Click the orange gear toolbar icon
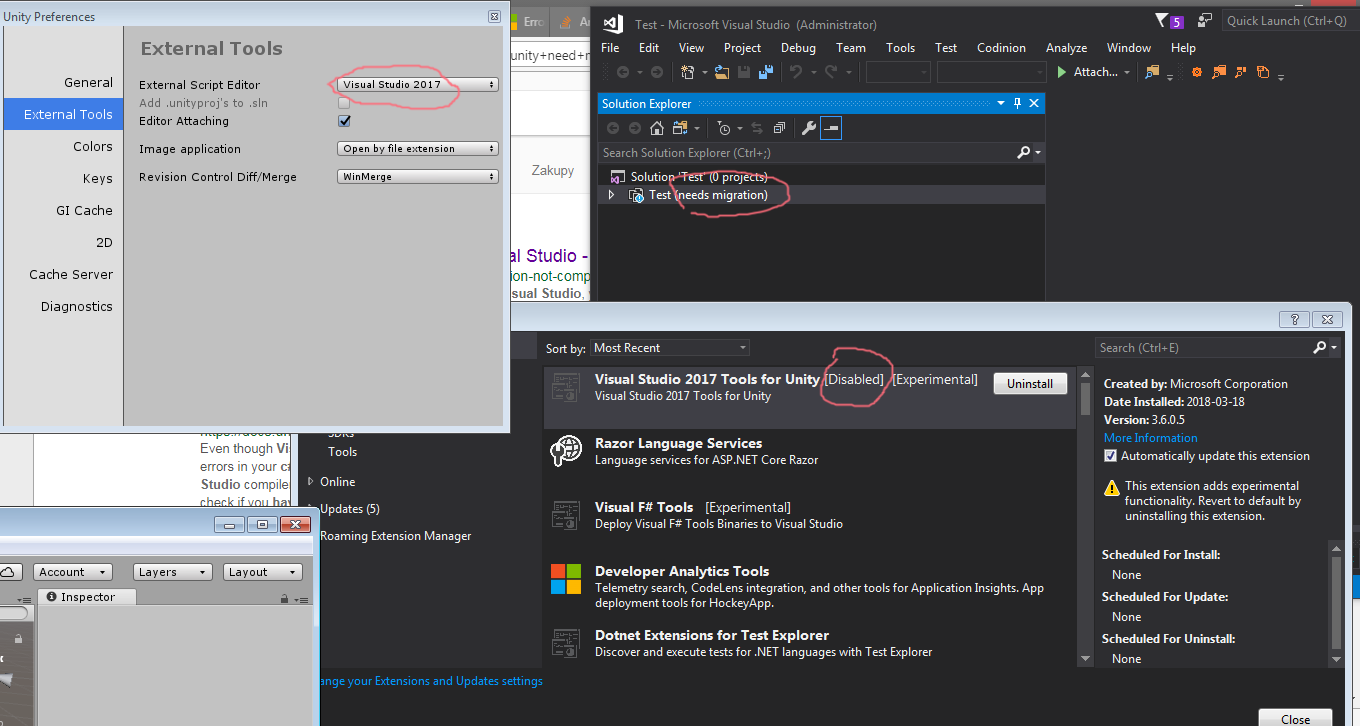 point(1196,72)
